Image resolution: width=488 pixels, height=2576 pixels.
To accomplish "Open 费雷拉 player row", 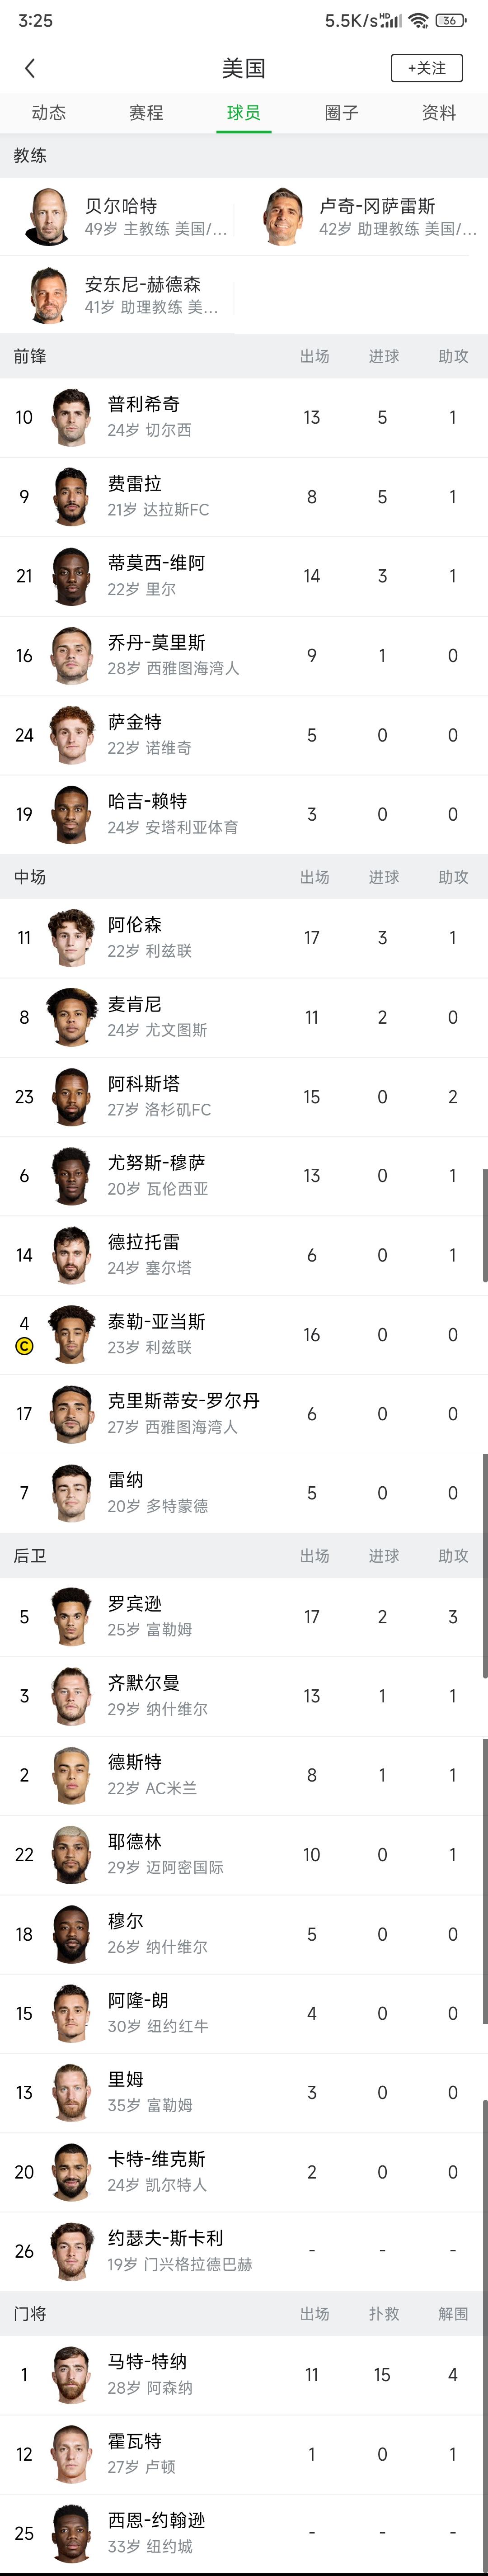I will pos(244,497).
